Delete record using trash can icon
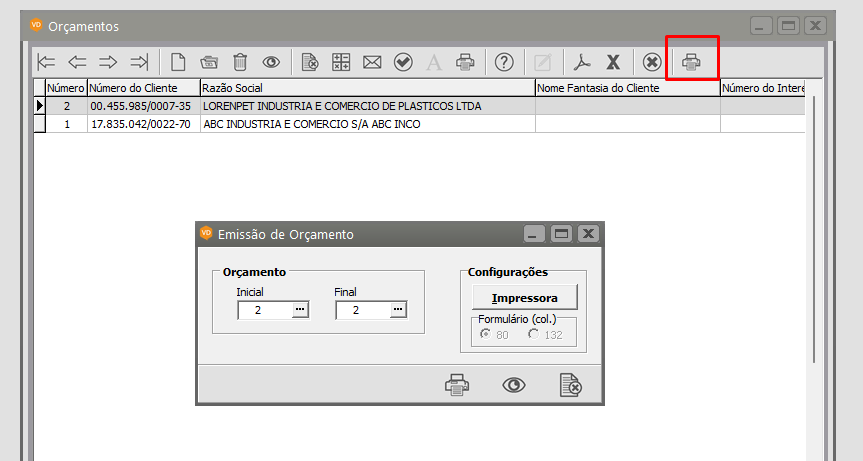The image size is (863, 461). [240, 62]
